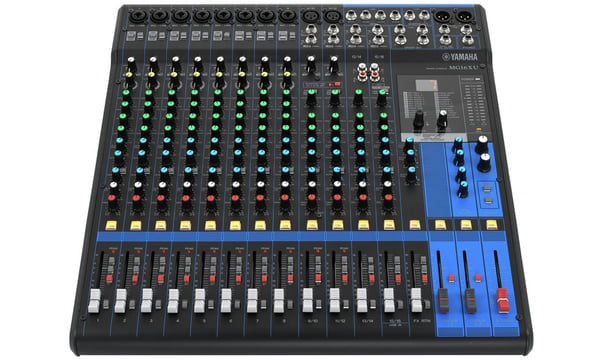Screen dimensions: 600x360
Task: Toggle yellow ON button for channel 8
Action: pos(285,225)
